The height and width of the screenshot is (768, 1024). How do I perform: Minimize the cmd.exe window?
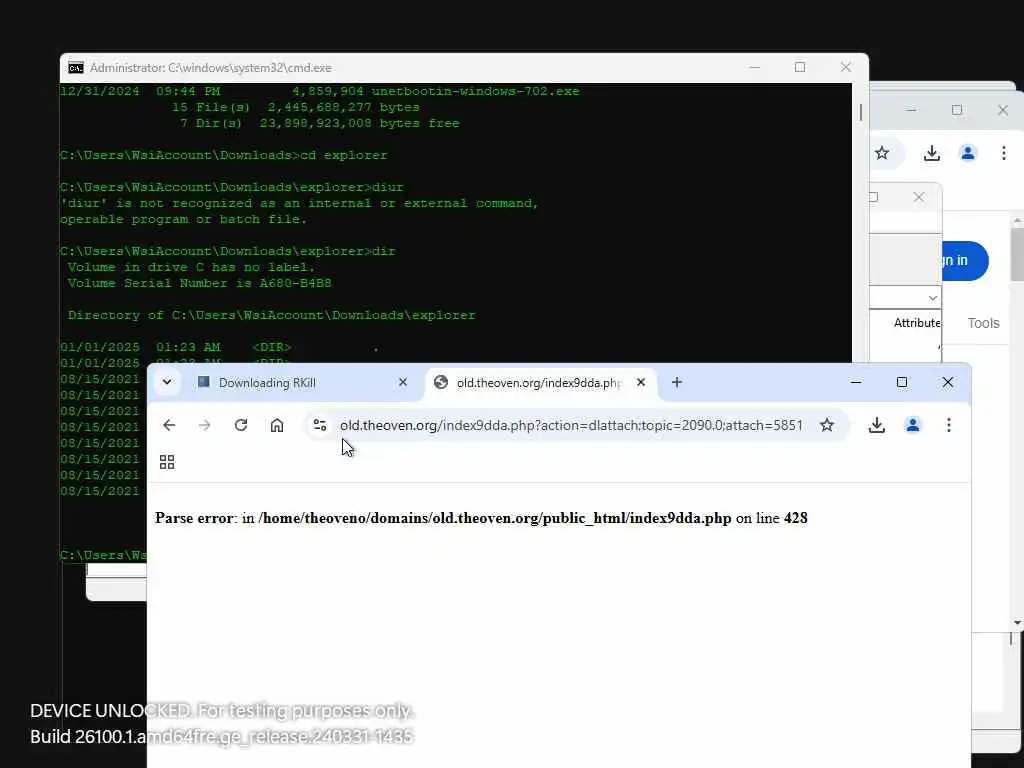[754, 67]
